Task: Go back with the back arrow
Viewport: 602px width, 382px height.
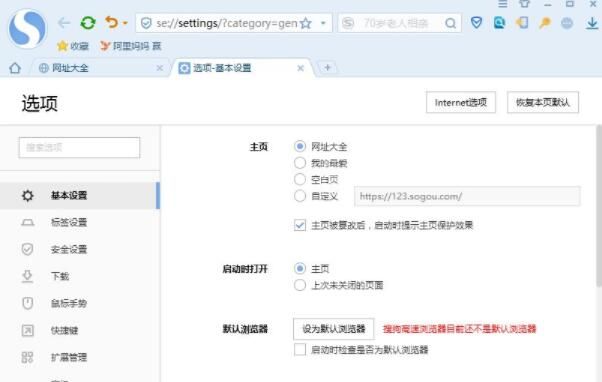Action: [x=64, y=23]
